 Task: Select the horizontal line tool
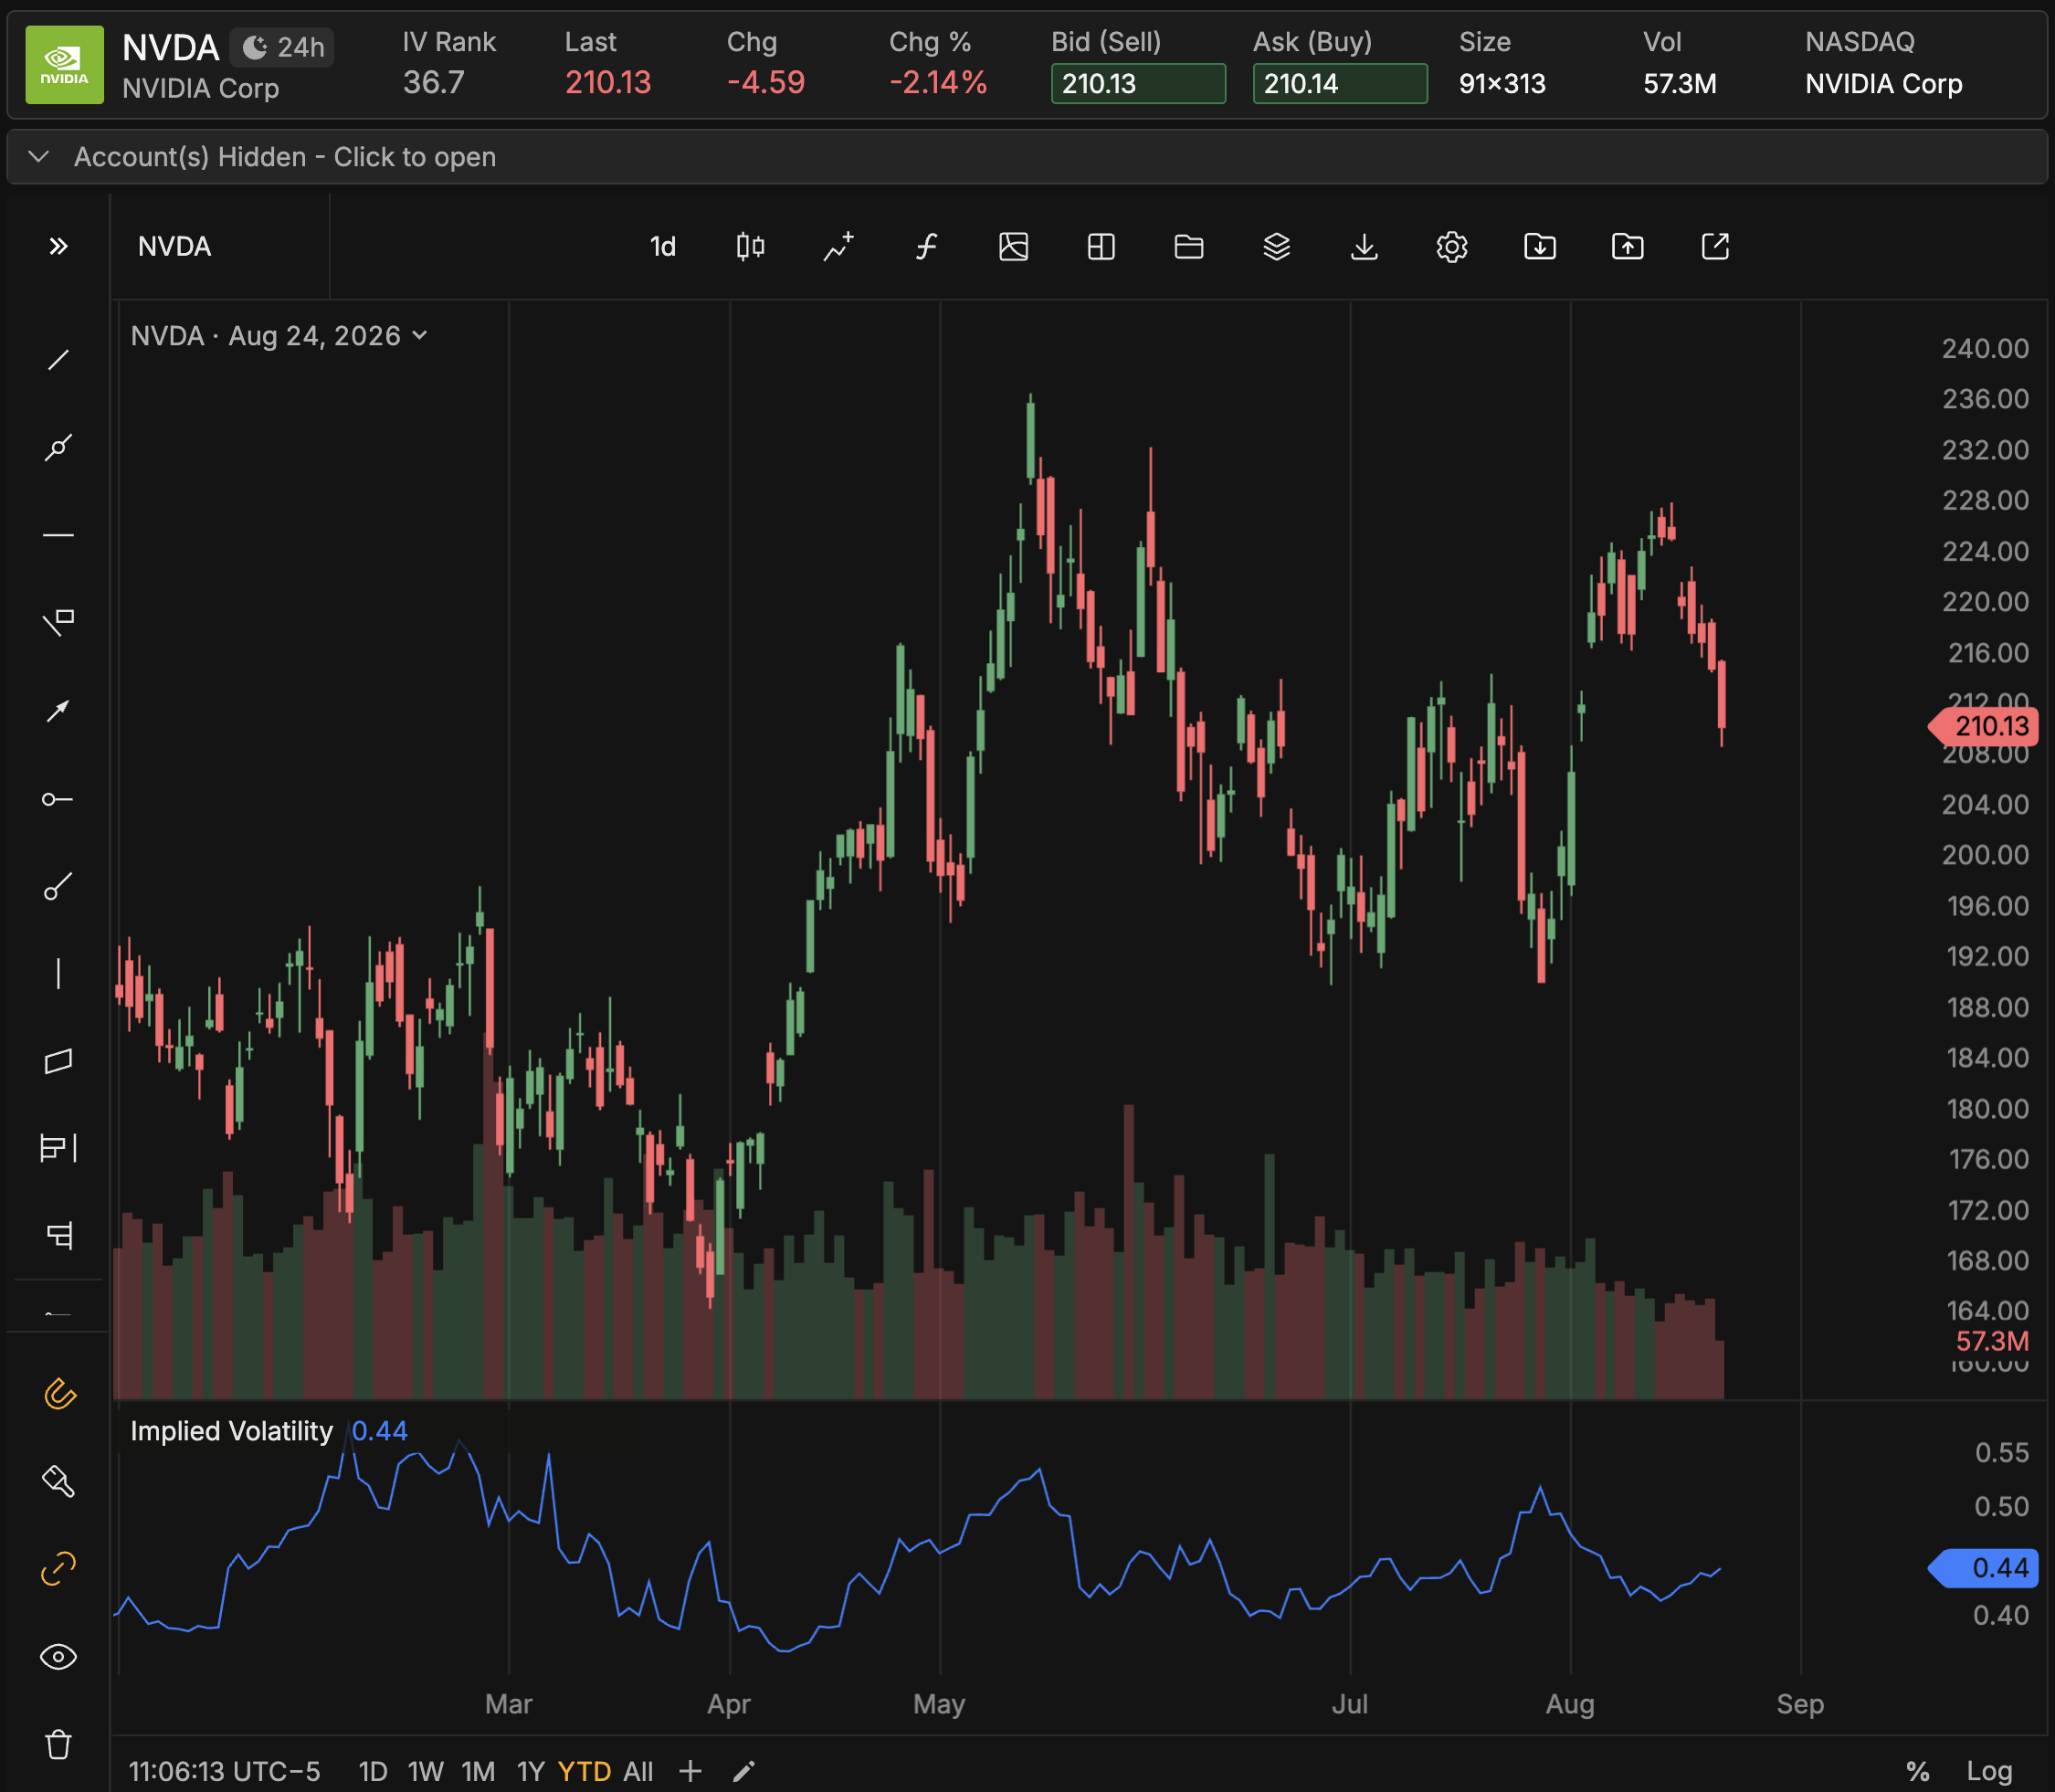pos(58,535)
